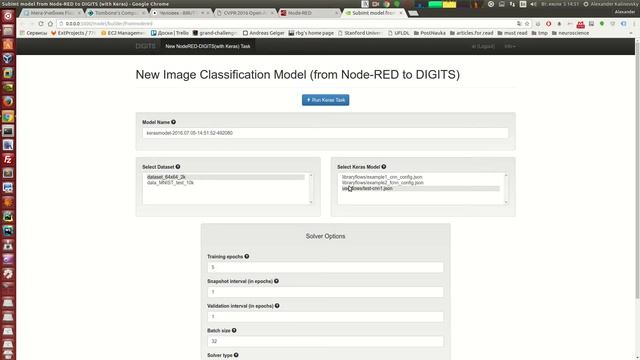Select libraryflows/example1_cnn_config.json model
640x360 pixels.
coord(420,177)
